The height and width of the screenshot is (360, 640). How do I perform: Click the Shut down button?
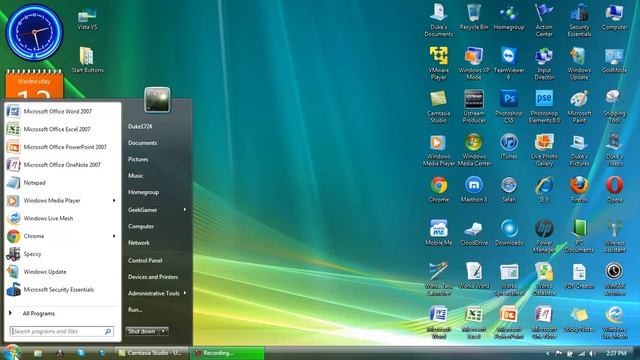coord(142,331)
